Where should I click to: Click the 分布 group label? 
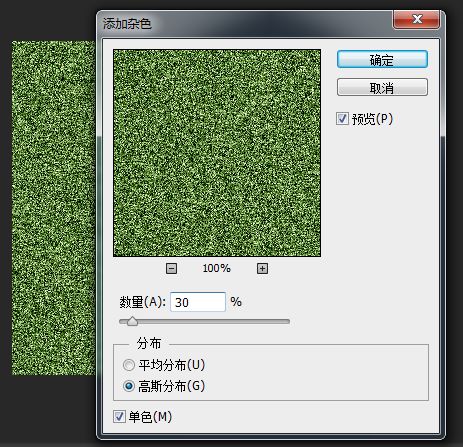click(x=149, y=343)
